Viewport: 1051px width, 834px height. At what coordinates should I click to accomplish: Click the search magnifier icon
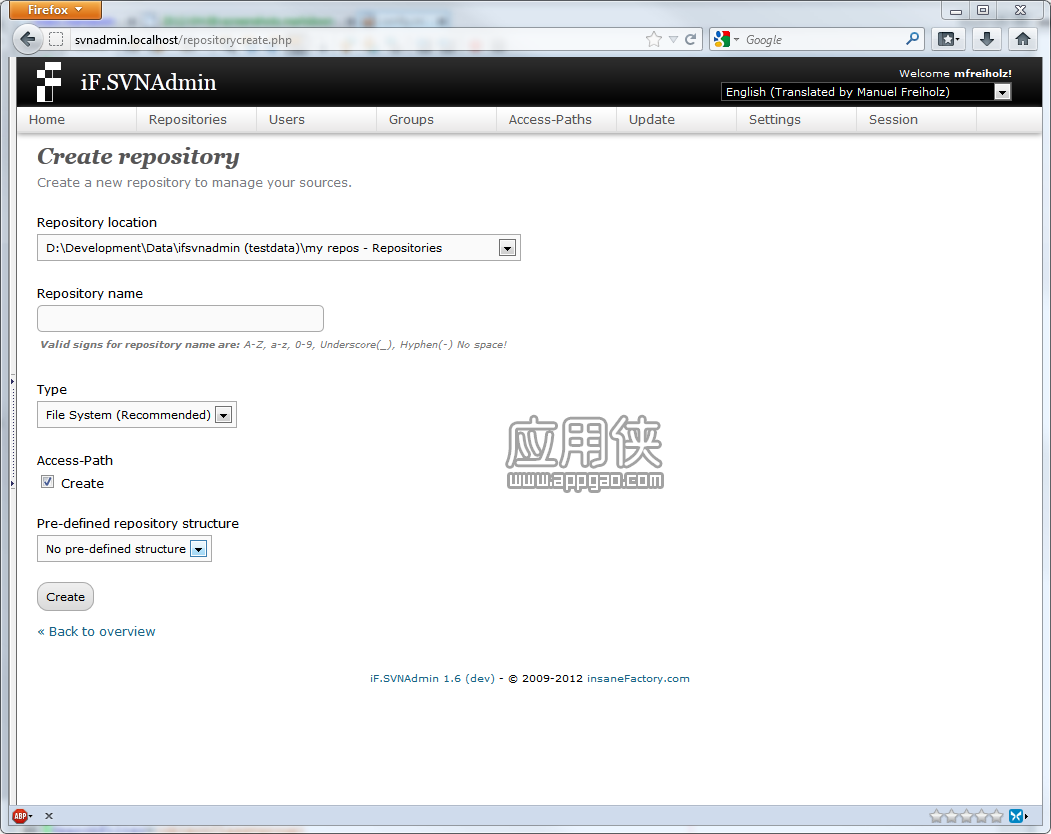(x=912, y=40)
